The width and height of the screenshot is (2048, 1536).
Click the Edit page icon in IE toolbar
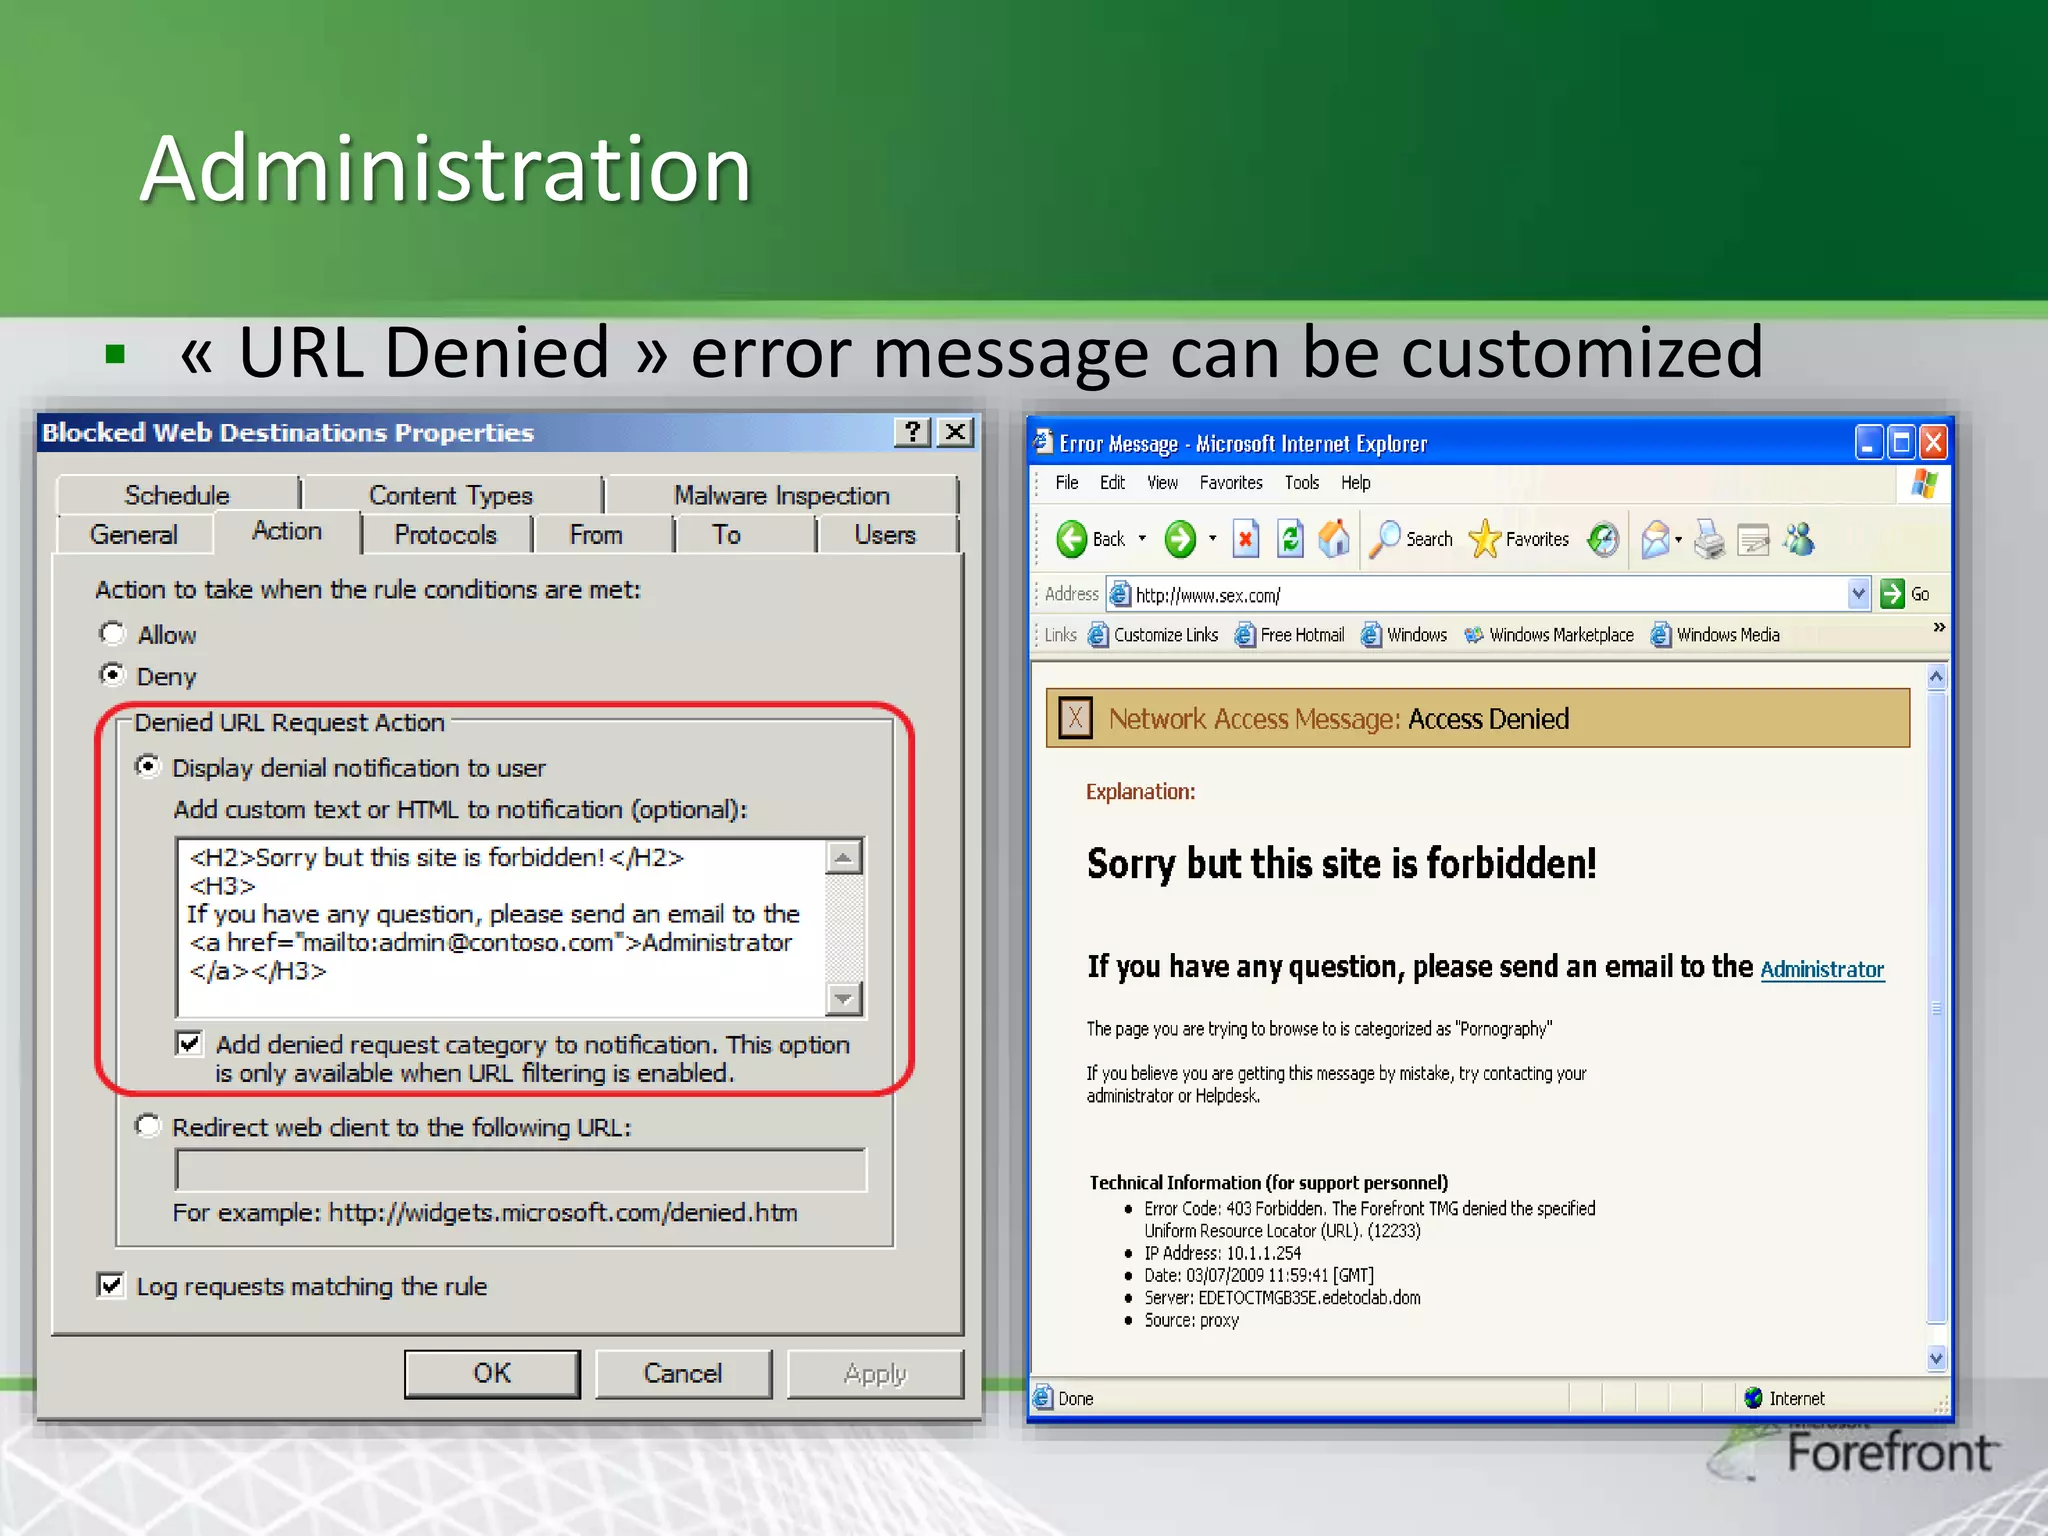[x=1753, y=540]
